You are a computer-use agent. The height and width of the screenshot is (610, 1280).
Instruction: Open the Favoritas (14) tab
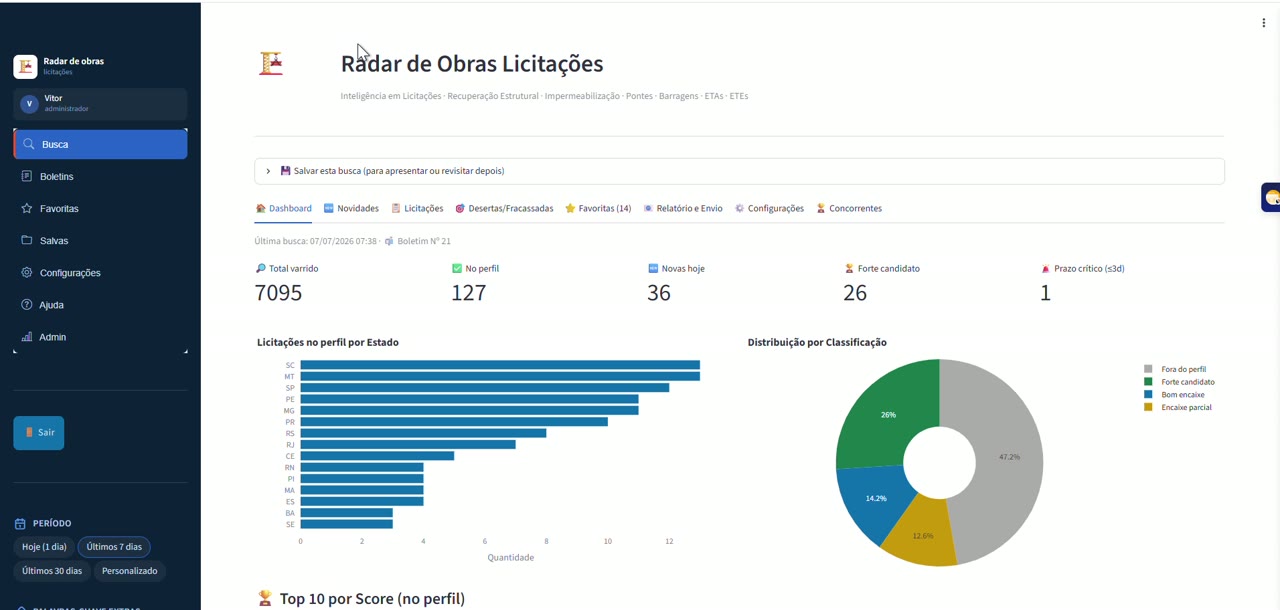click(598, 208)
